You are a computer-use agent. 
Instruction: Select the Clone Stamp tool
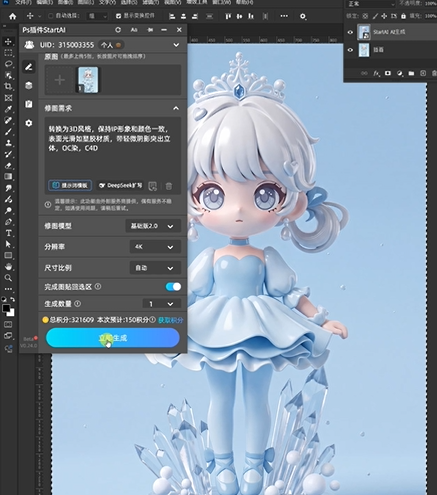click(x=8, y=143)
